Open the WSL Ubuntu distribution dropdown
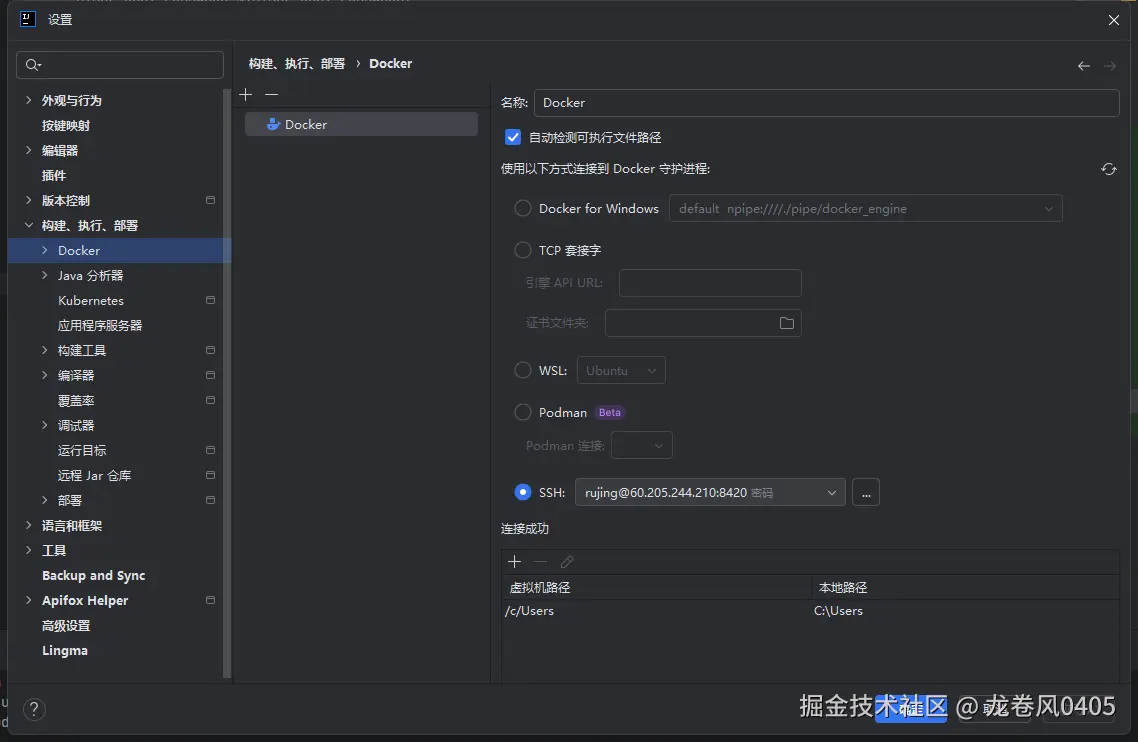 [x=621, y=370]
